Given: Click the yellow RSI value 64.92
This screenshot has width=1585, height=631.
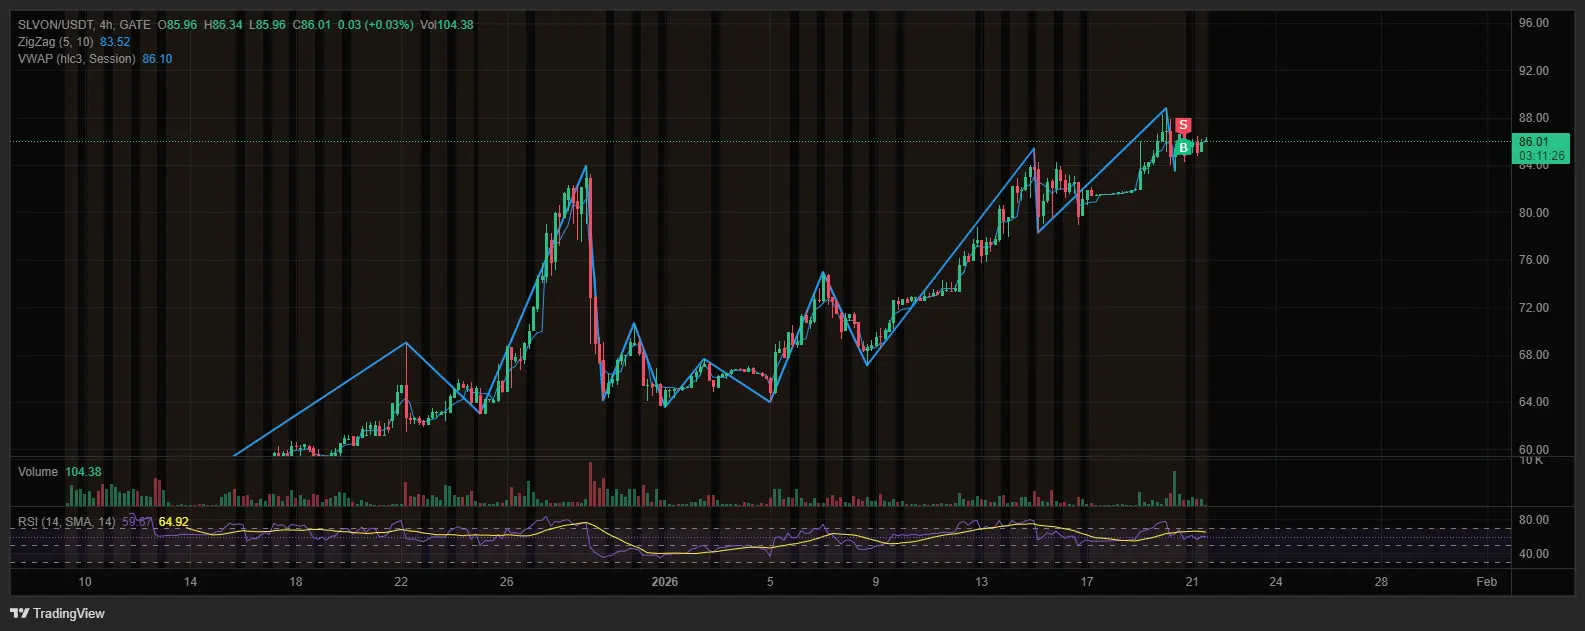Looking at the screenshot, I should pyautogui.click(x=174, y=522).
